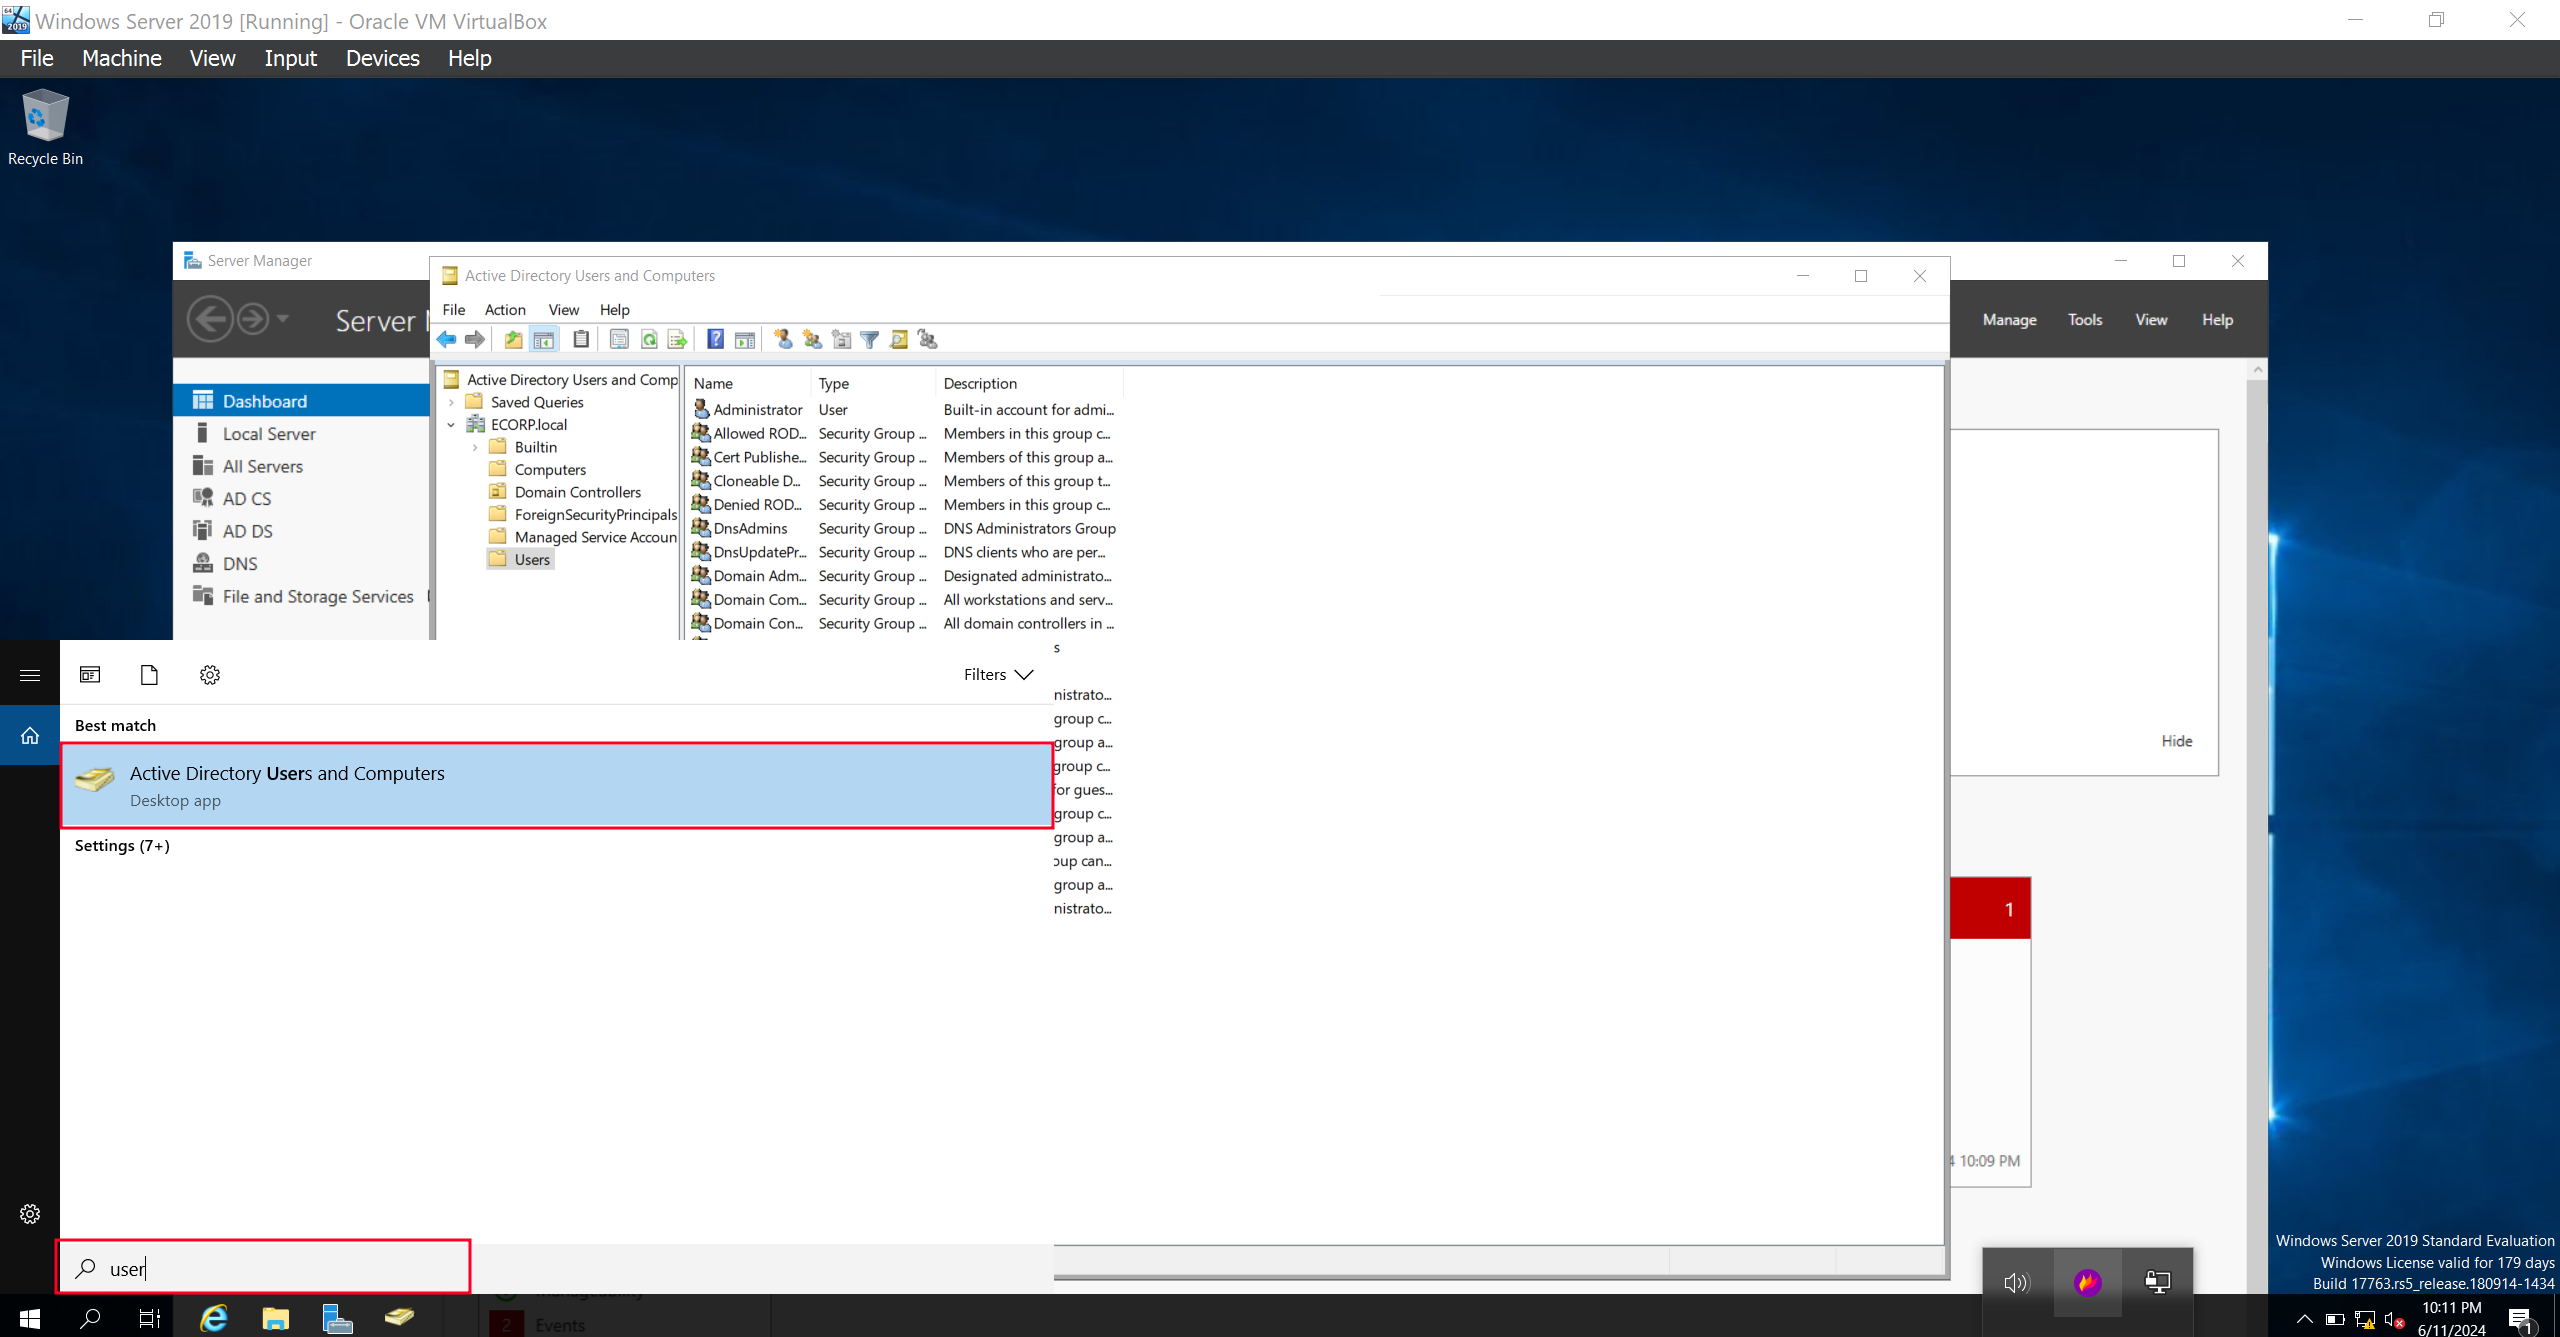Click the Description column header
This screenshot has height=1337, width=2560.
tap(1030, 384)
